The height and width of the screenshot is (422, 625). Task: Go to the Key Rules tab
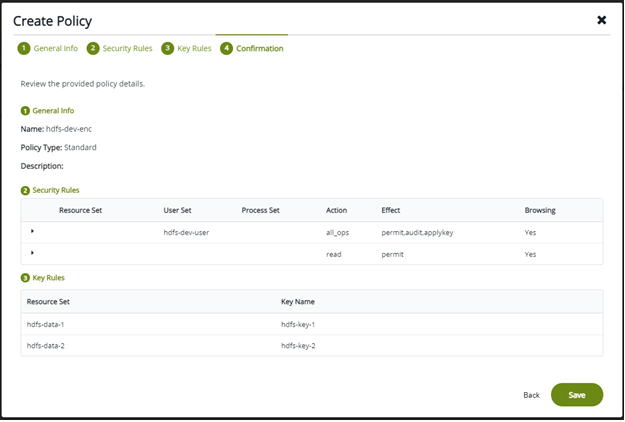coord(194,48)
